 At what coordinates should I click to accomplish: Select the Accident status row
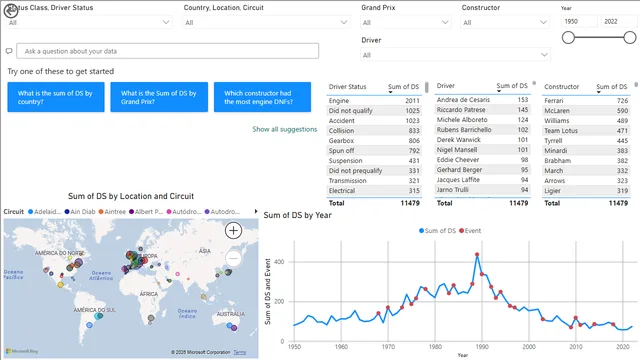(374, 120)
